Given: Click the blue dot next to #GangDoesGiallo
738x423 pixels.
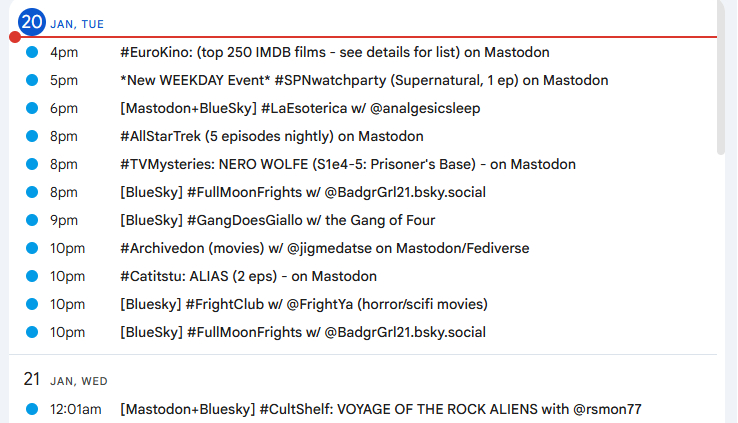Looking at the screenshot, I should tap(32, 220).
